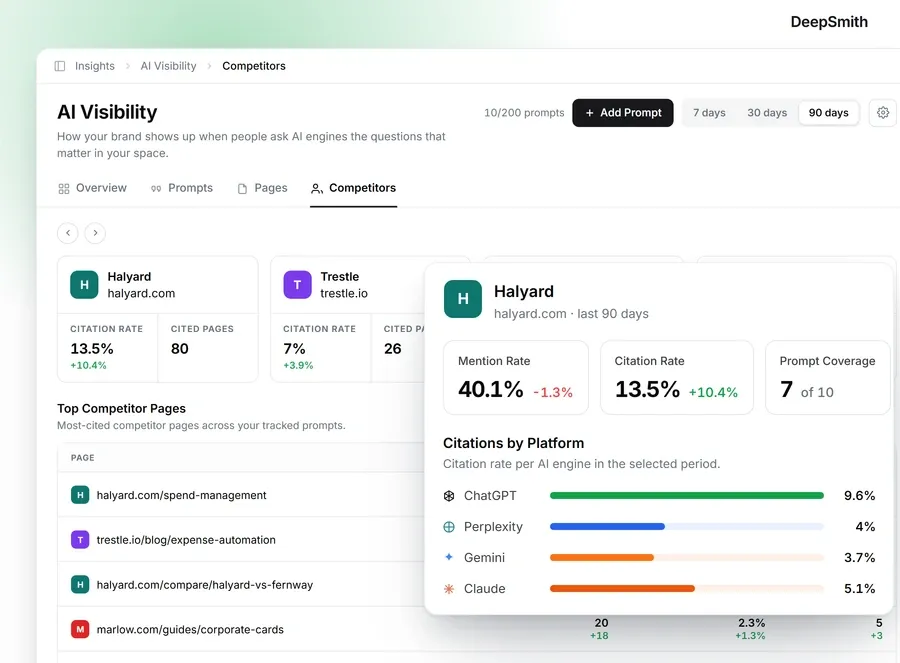
Task: Click Halyard avatar in competitor card
Action: [x=84, y=285]
